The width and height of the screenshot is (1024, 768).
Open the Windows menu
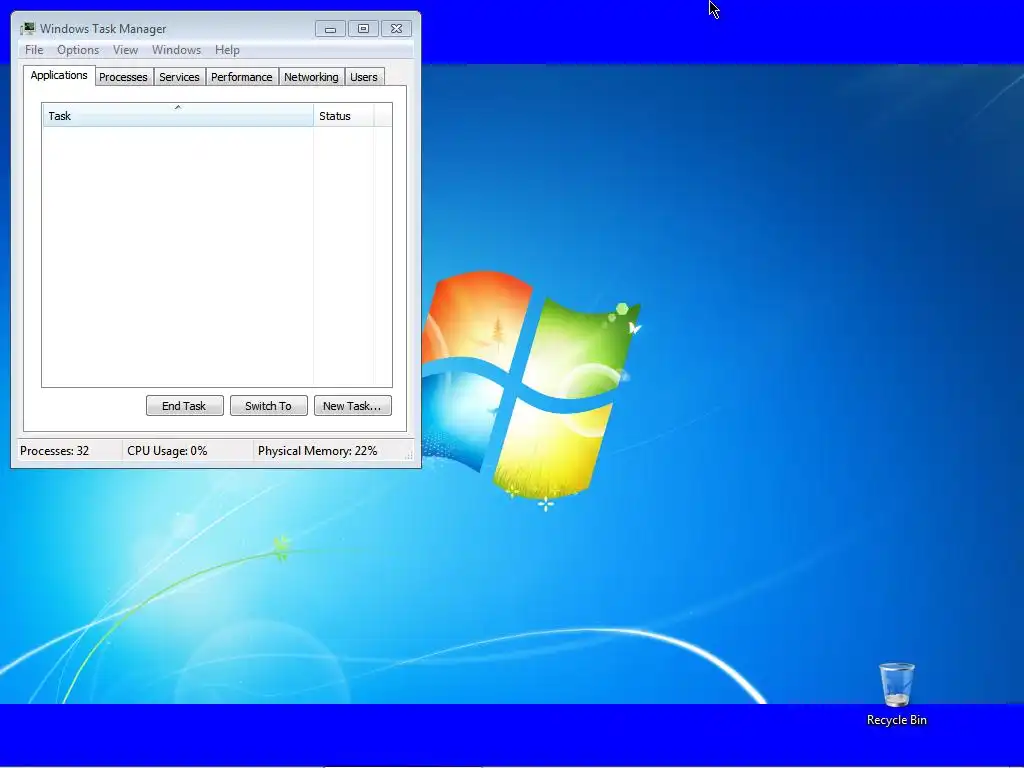[x=176, y=50]
